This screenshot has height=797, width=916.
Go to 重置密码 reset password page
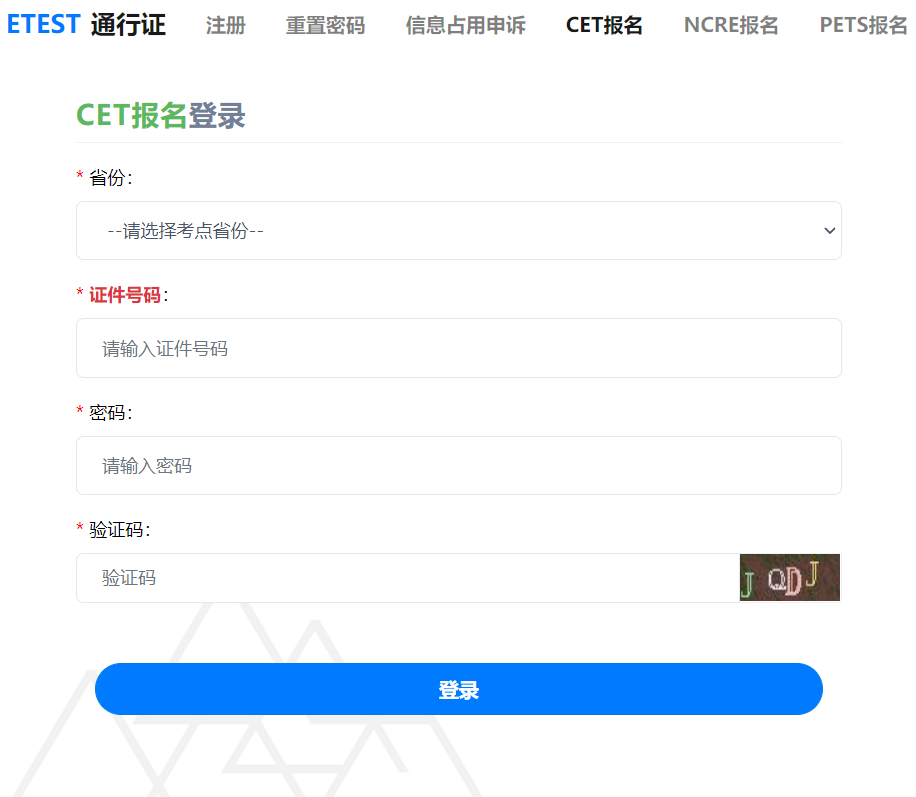(325, 25)
